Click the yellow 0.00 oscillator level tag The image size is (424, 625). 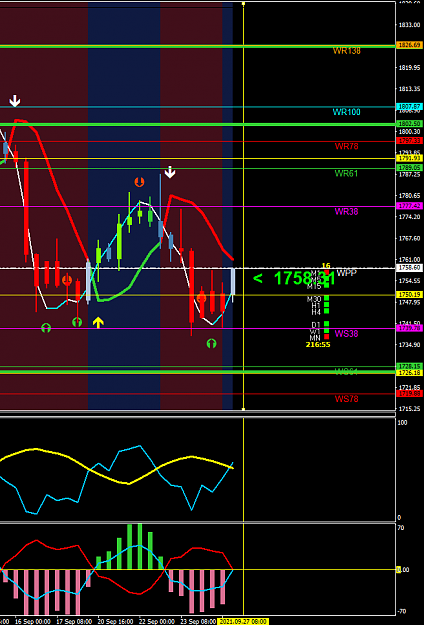[x=402, y=570]
